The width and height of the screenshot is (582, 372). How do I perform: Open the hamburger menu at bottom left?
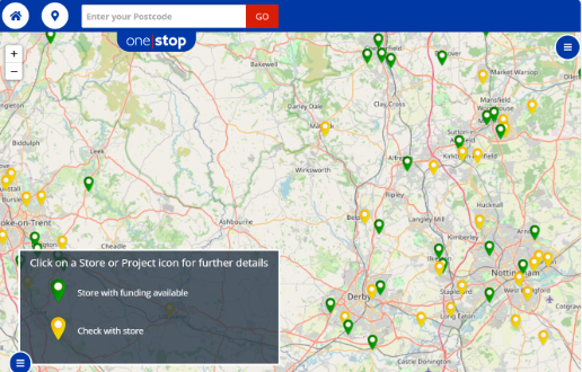(x=20, y=362)
